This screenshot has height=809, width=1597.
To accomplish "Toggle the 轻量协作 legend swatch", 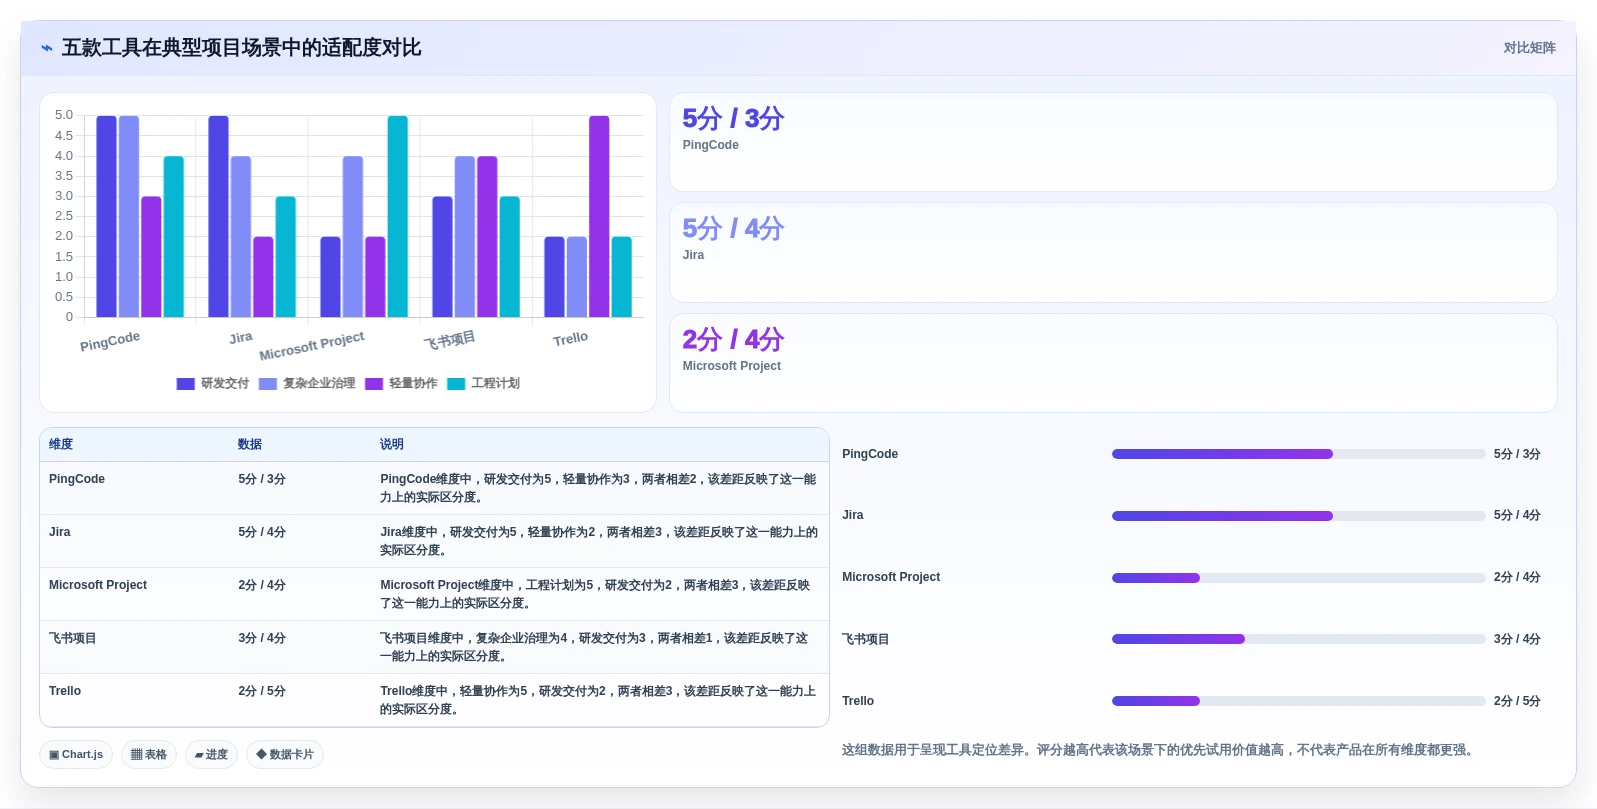I will coord(374,384).
